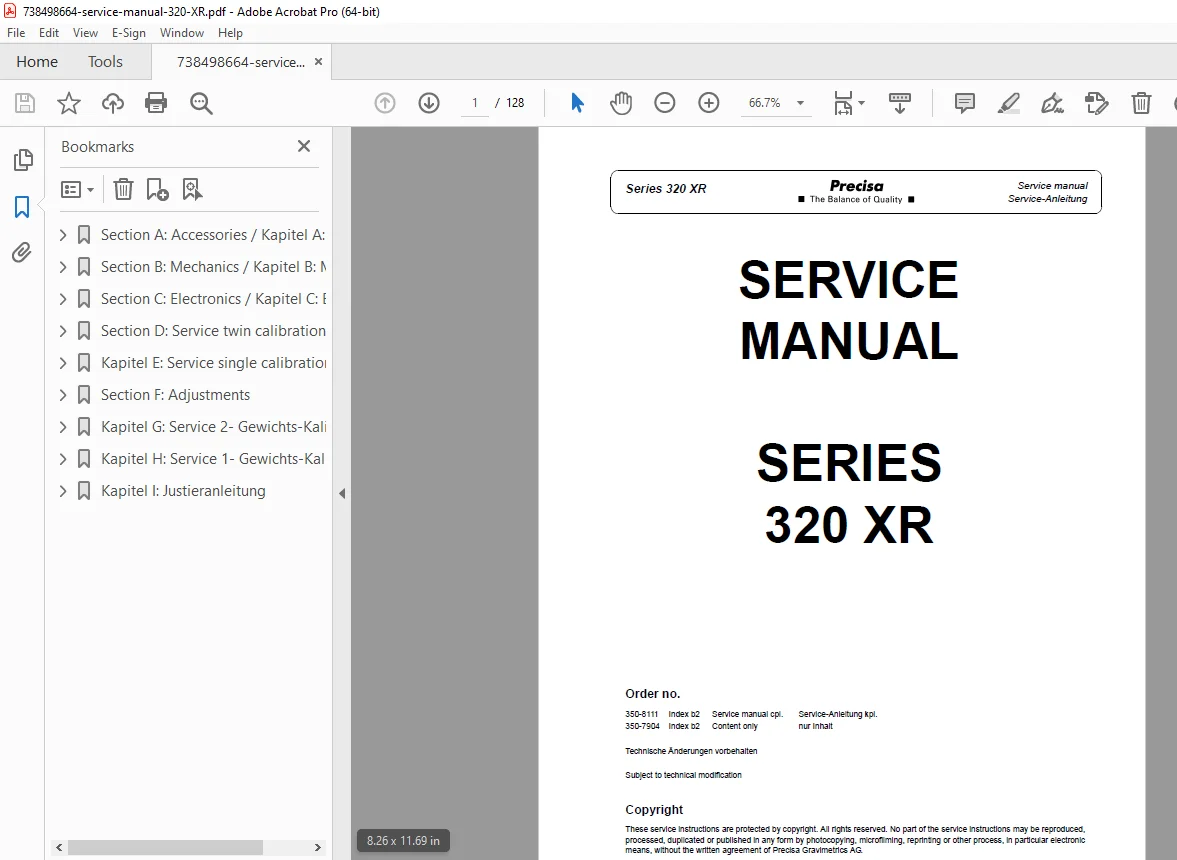Add new bookmark icon

tap(158, 189)
